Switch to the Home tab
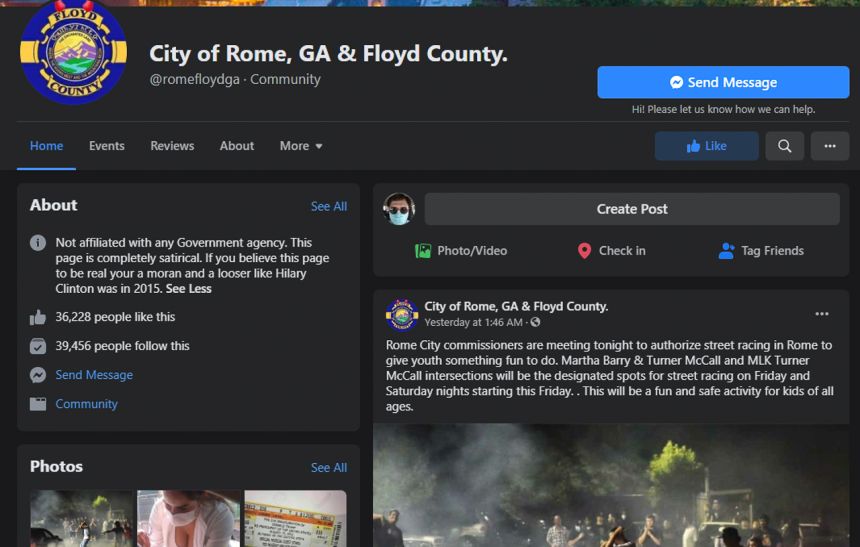This screenshot has height=547, width=860. click(x=47, y=146)
